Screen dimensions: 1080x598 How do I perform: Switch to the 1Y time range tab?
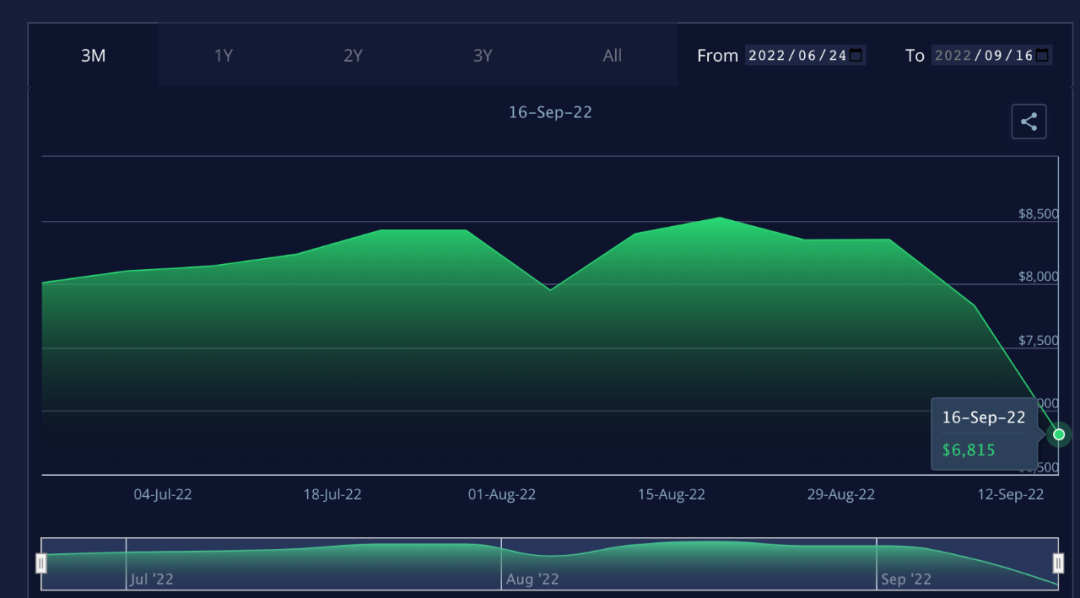click(x=223, y=56)
